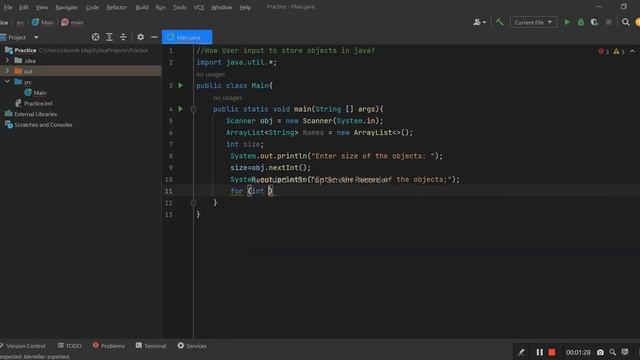640x360 pixels.
Task: Open the user account dropdown icon
Action: pos(479,22)
